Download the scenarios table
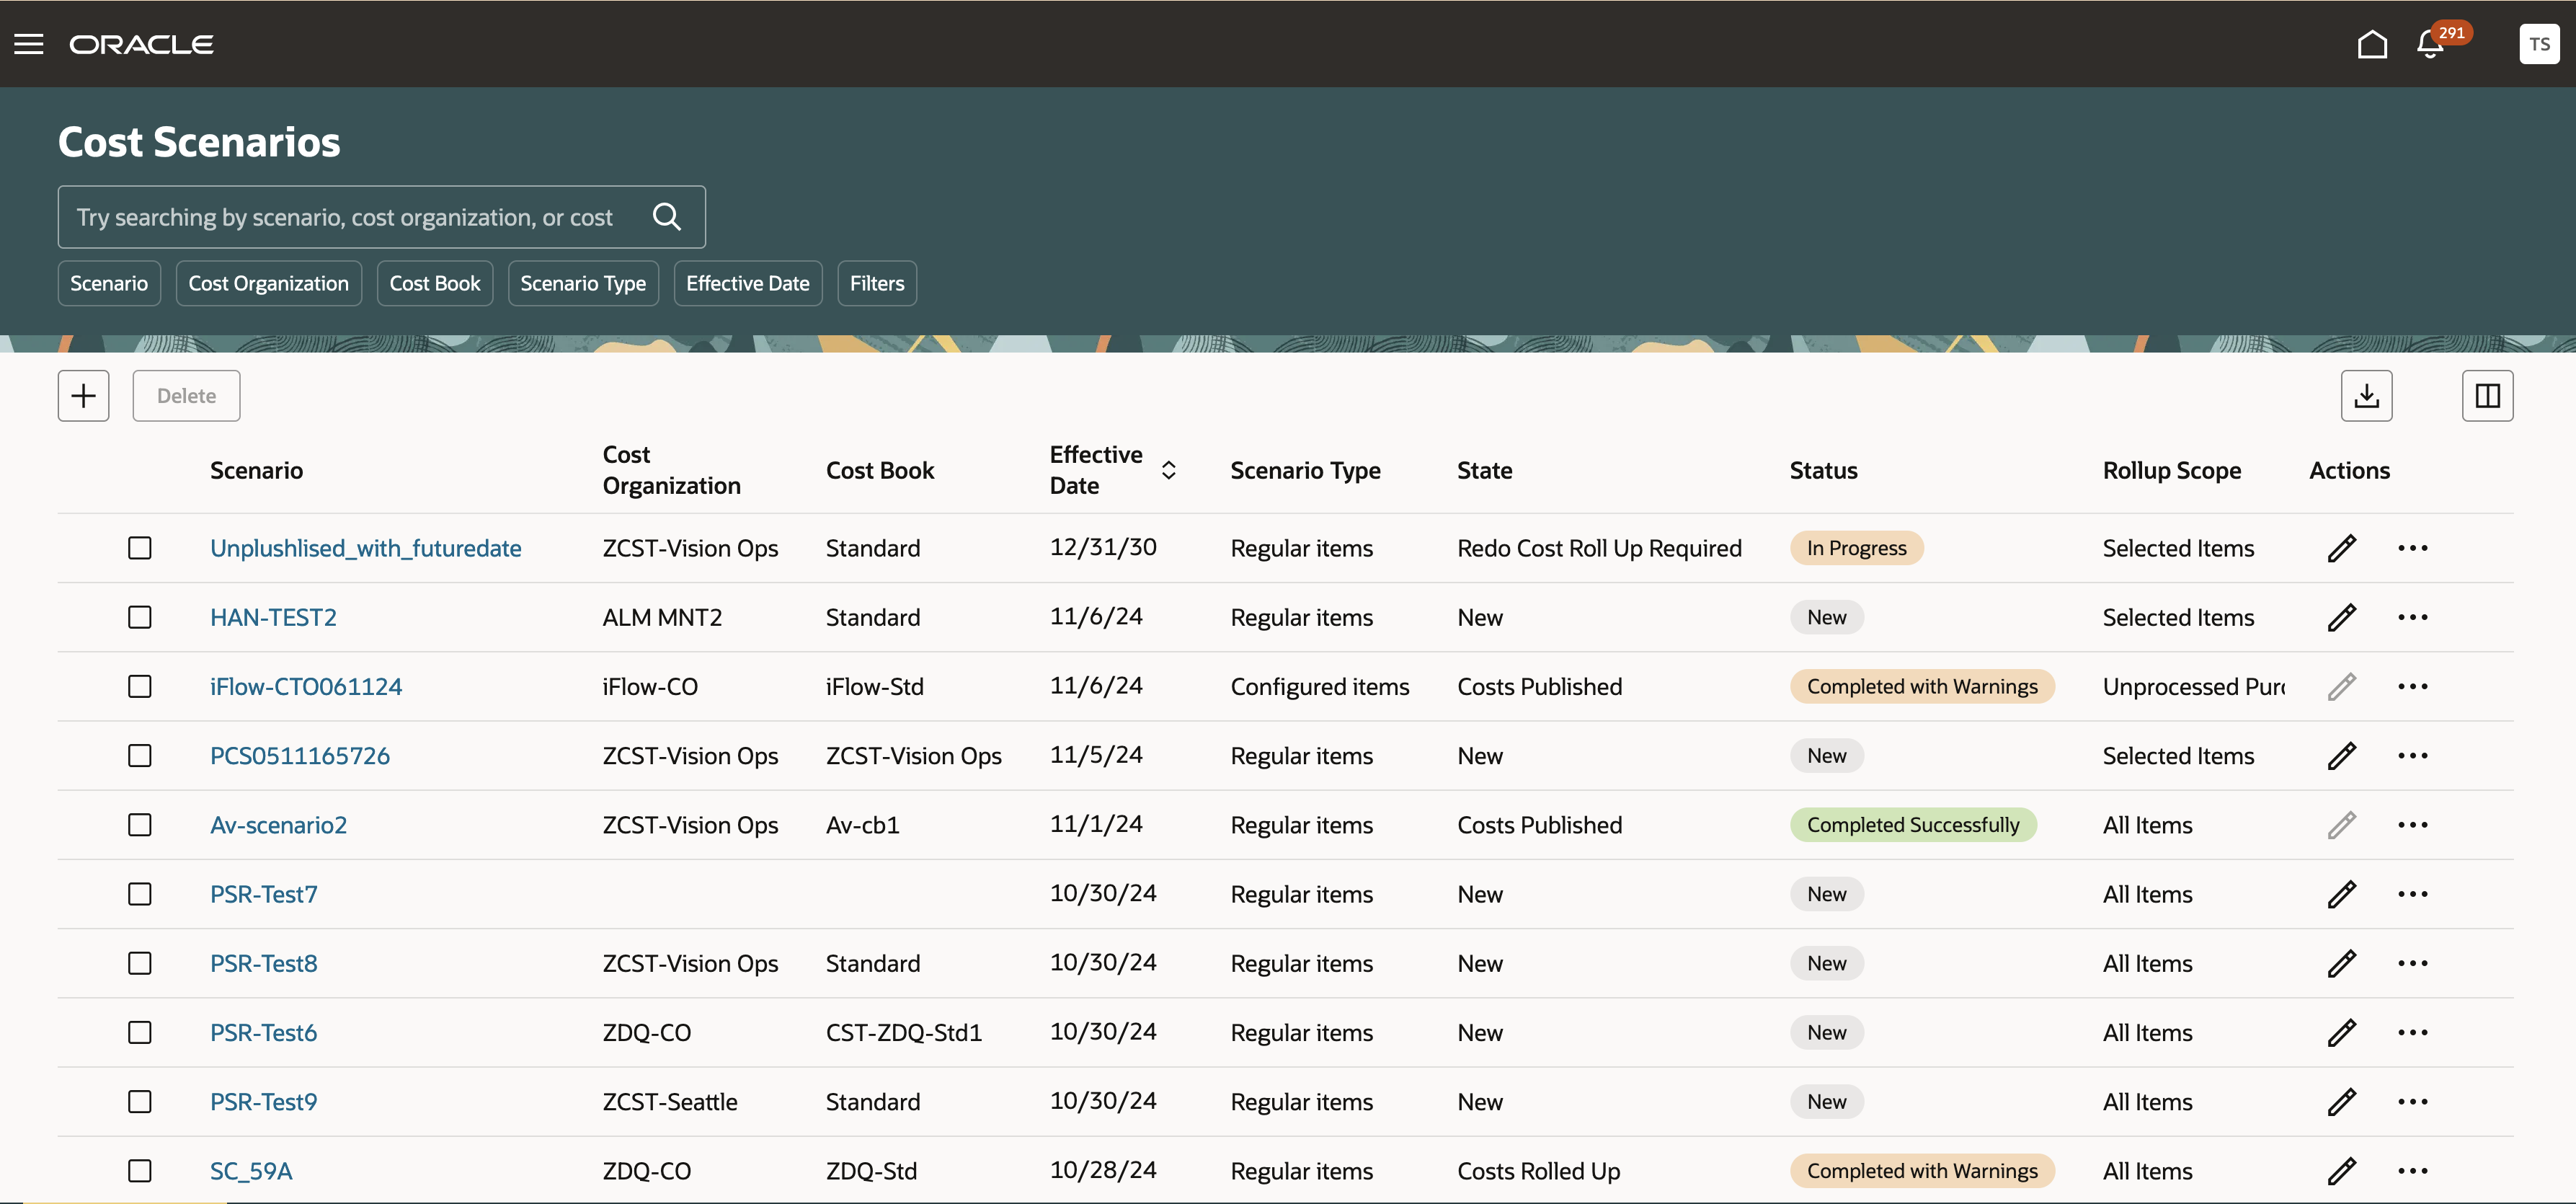The height and width of the screenshot is (1204, 2576). pyautogui.click(x=2365, y=396)
